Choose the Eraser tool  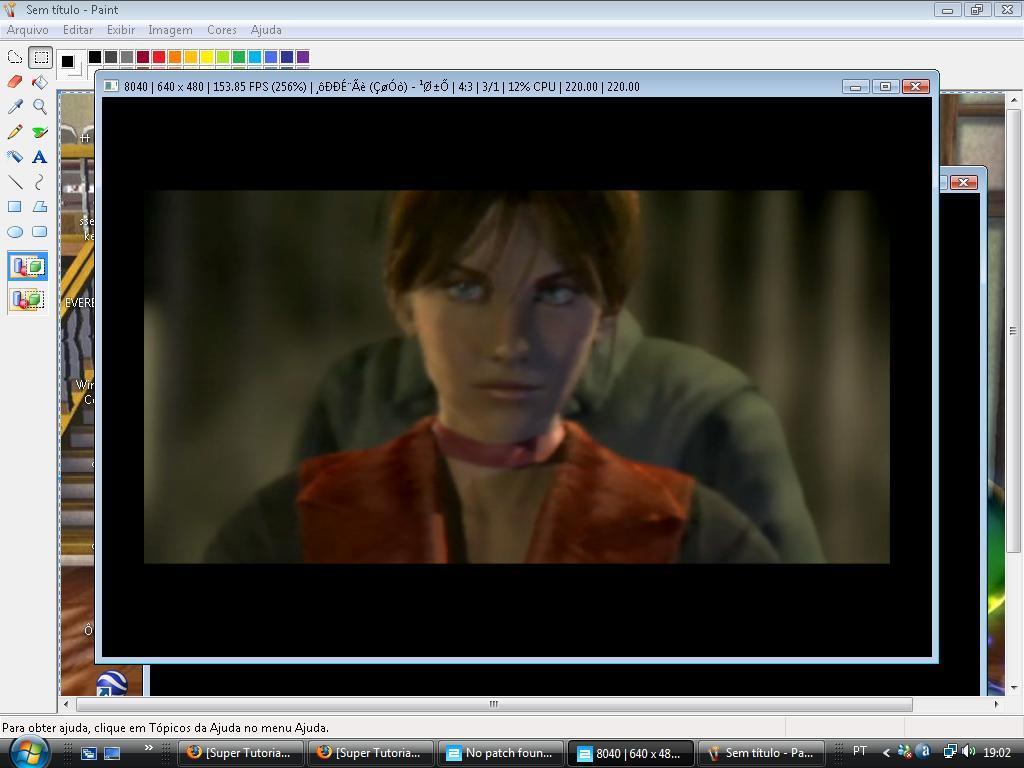point(14,82)
